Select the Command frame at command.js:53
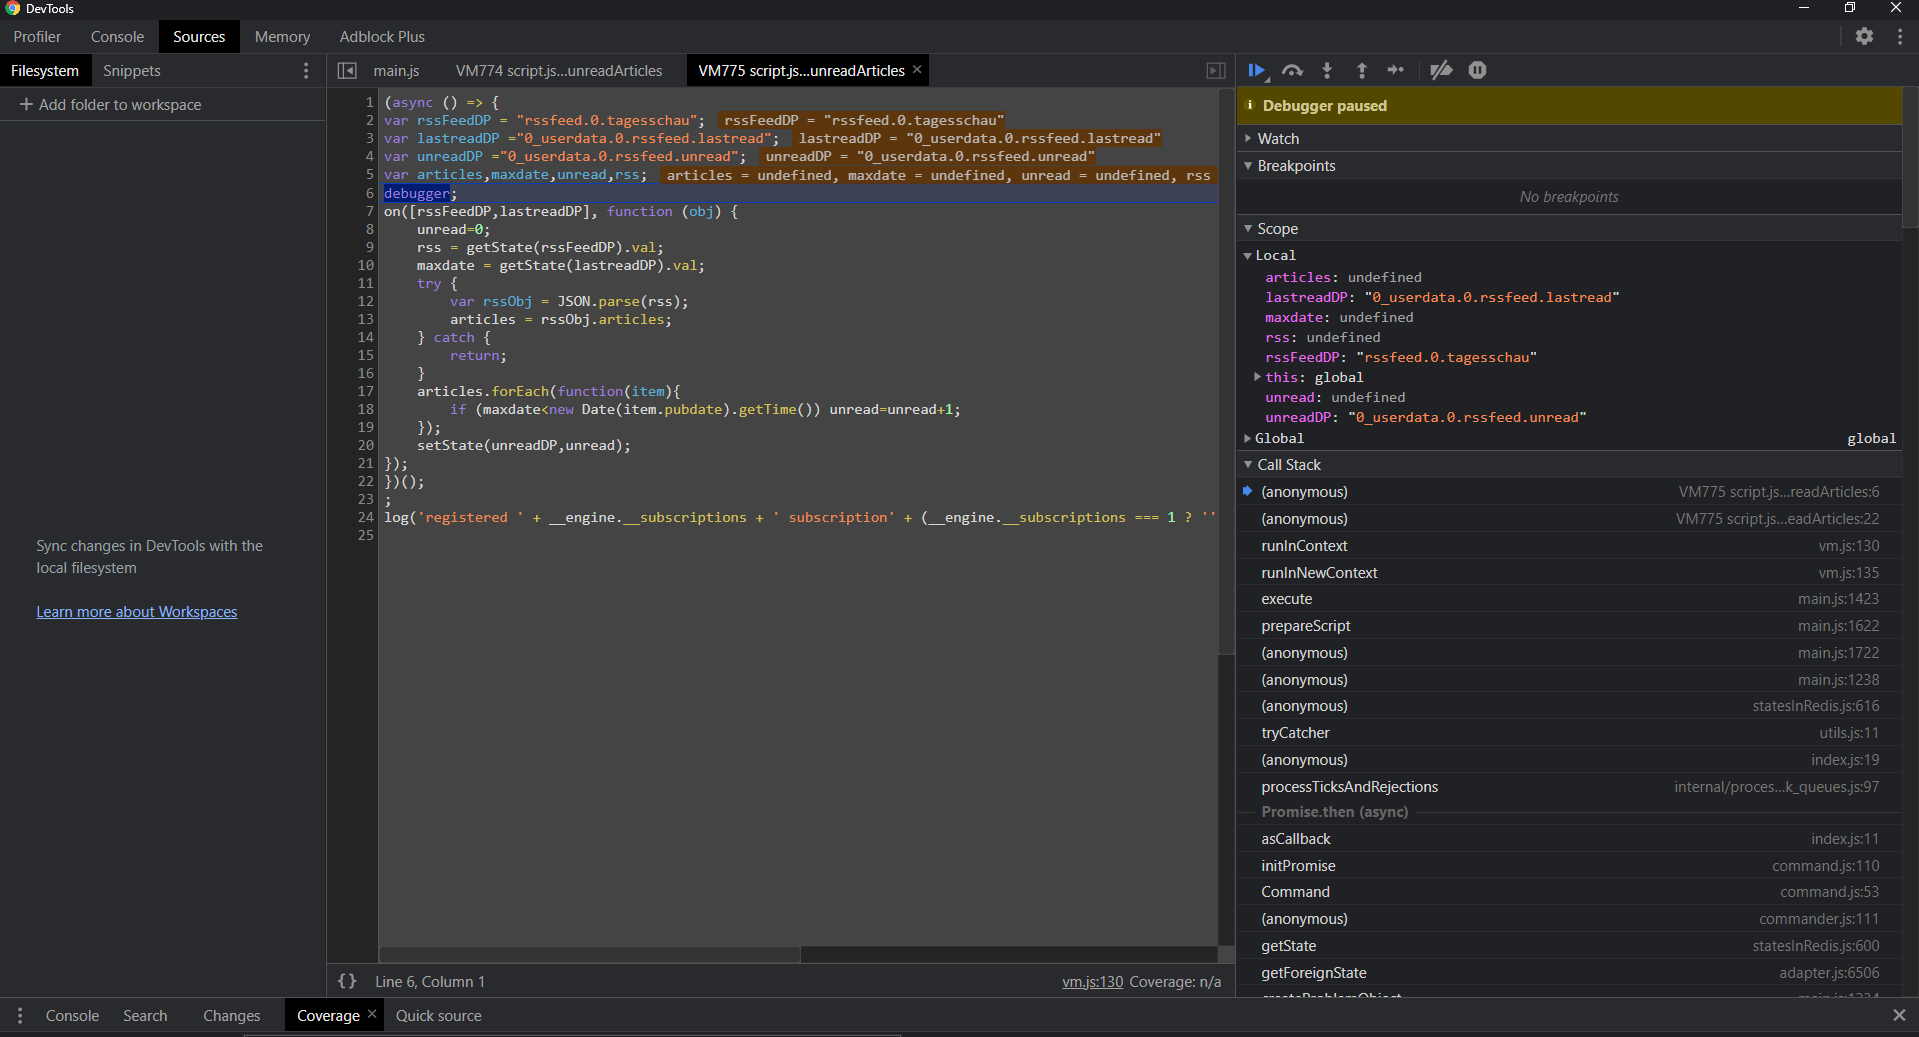The height and width of the screenshot is (1037, 1919). (1569, 892)
